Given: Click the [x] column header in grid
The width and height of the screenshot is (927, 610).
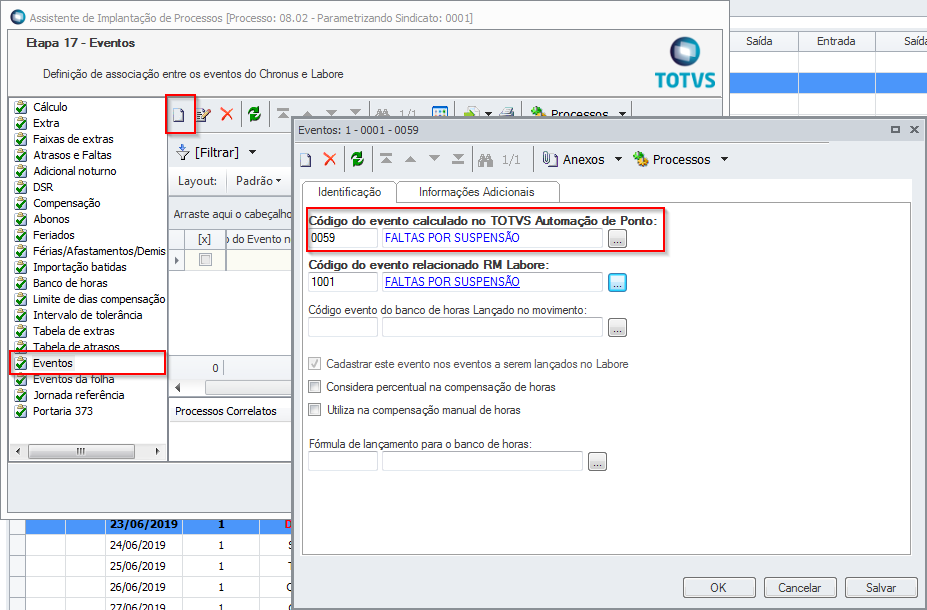Looking at the screenshot, I should click(205, 239).
